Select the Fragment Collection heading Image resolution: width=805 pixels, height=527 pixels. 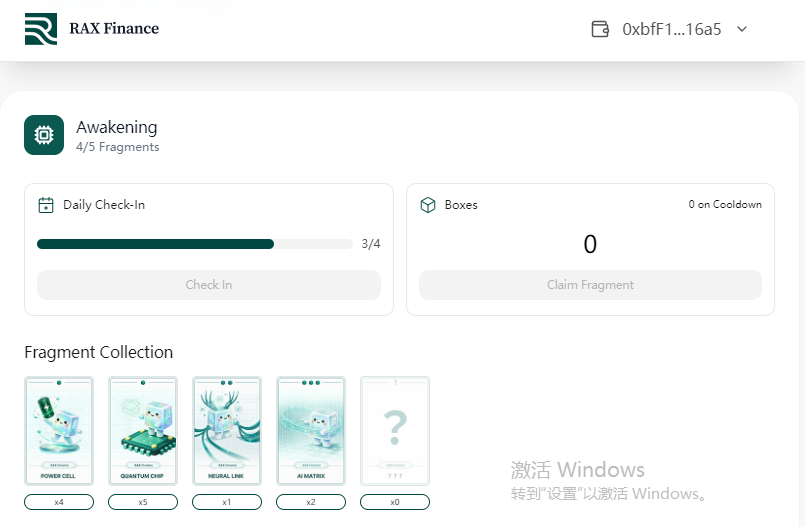99,352
